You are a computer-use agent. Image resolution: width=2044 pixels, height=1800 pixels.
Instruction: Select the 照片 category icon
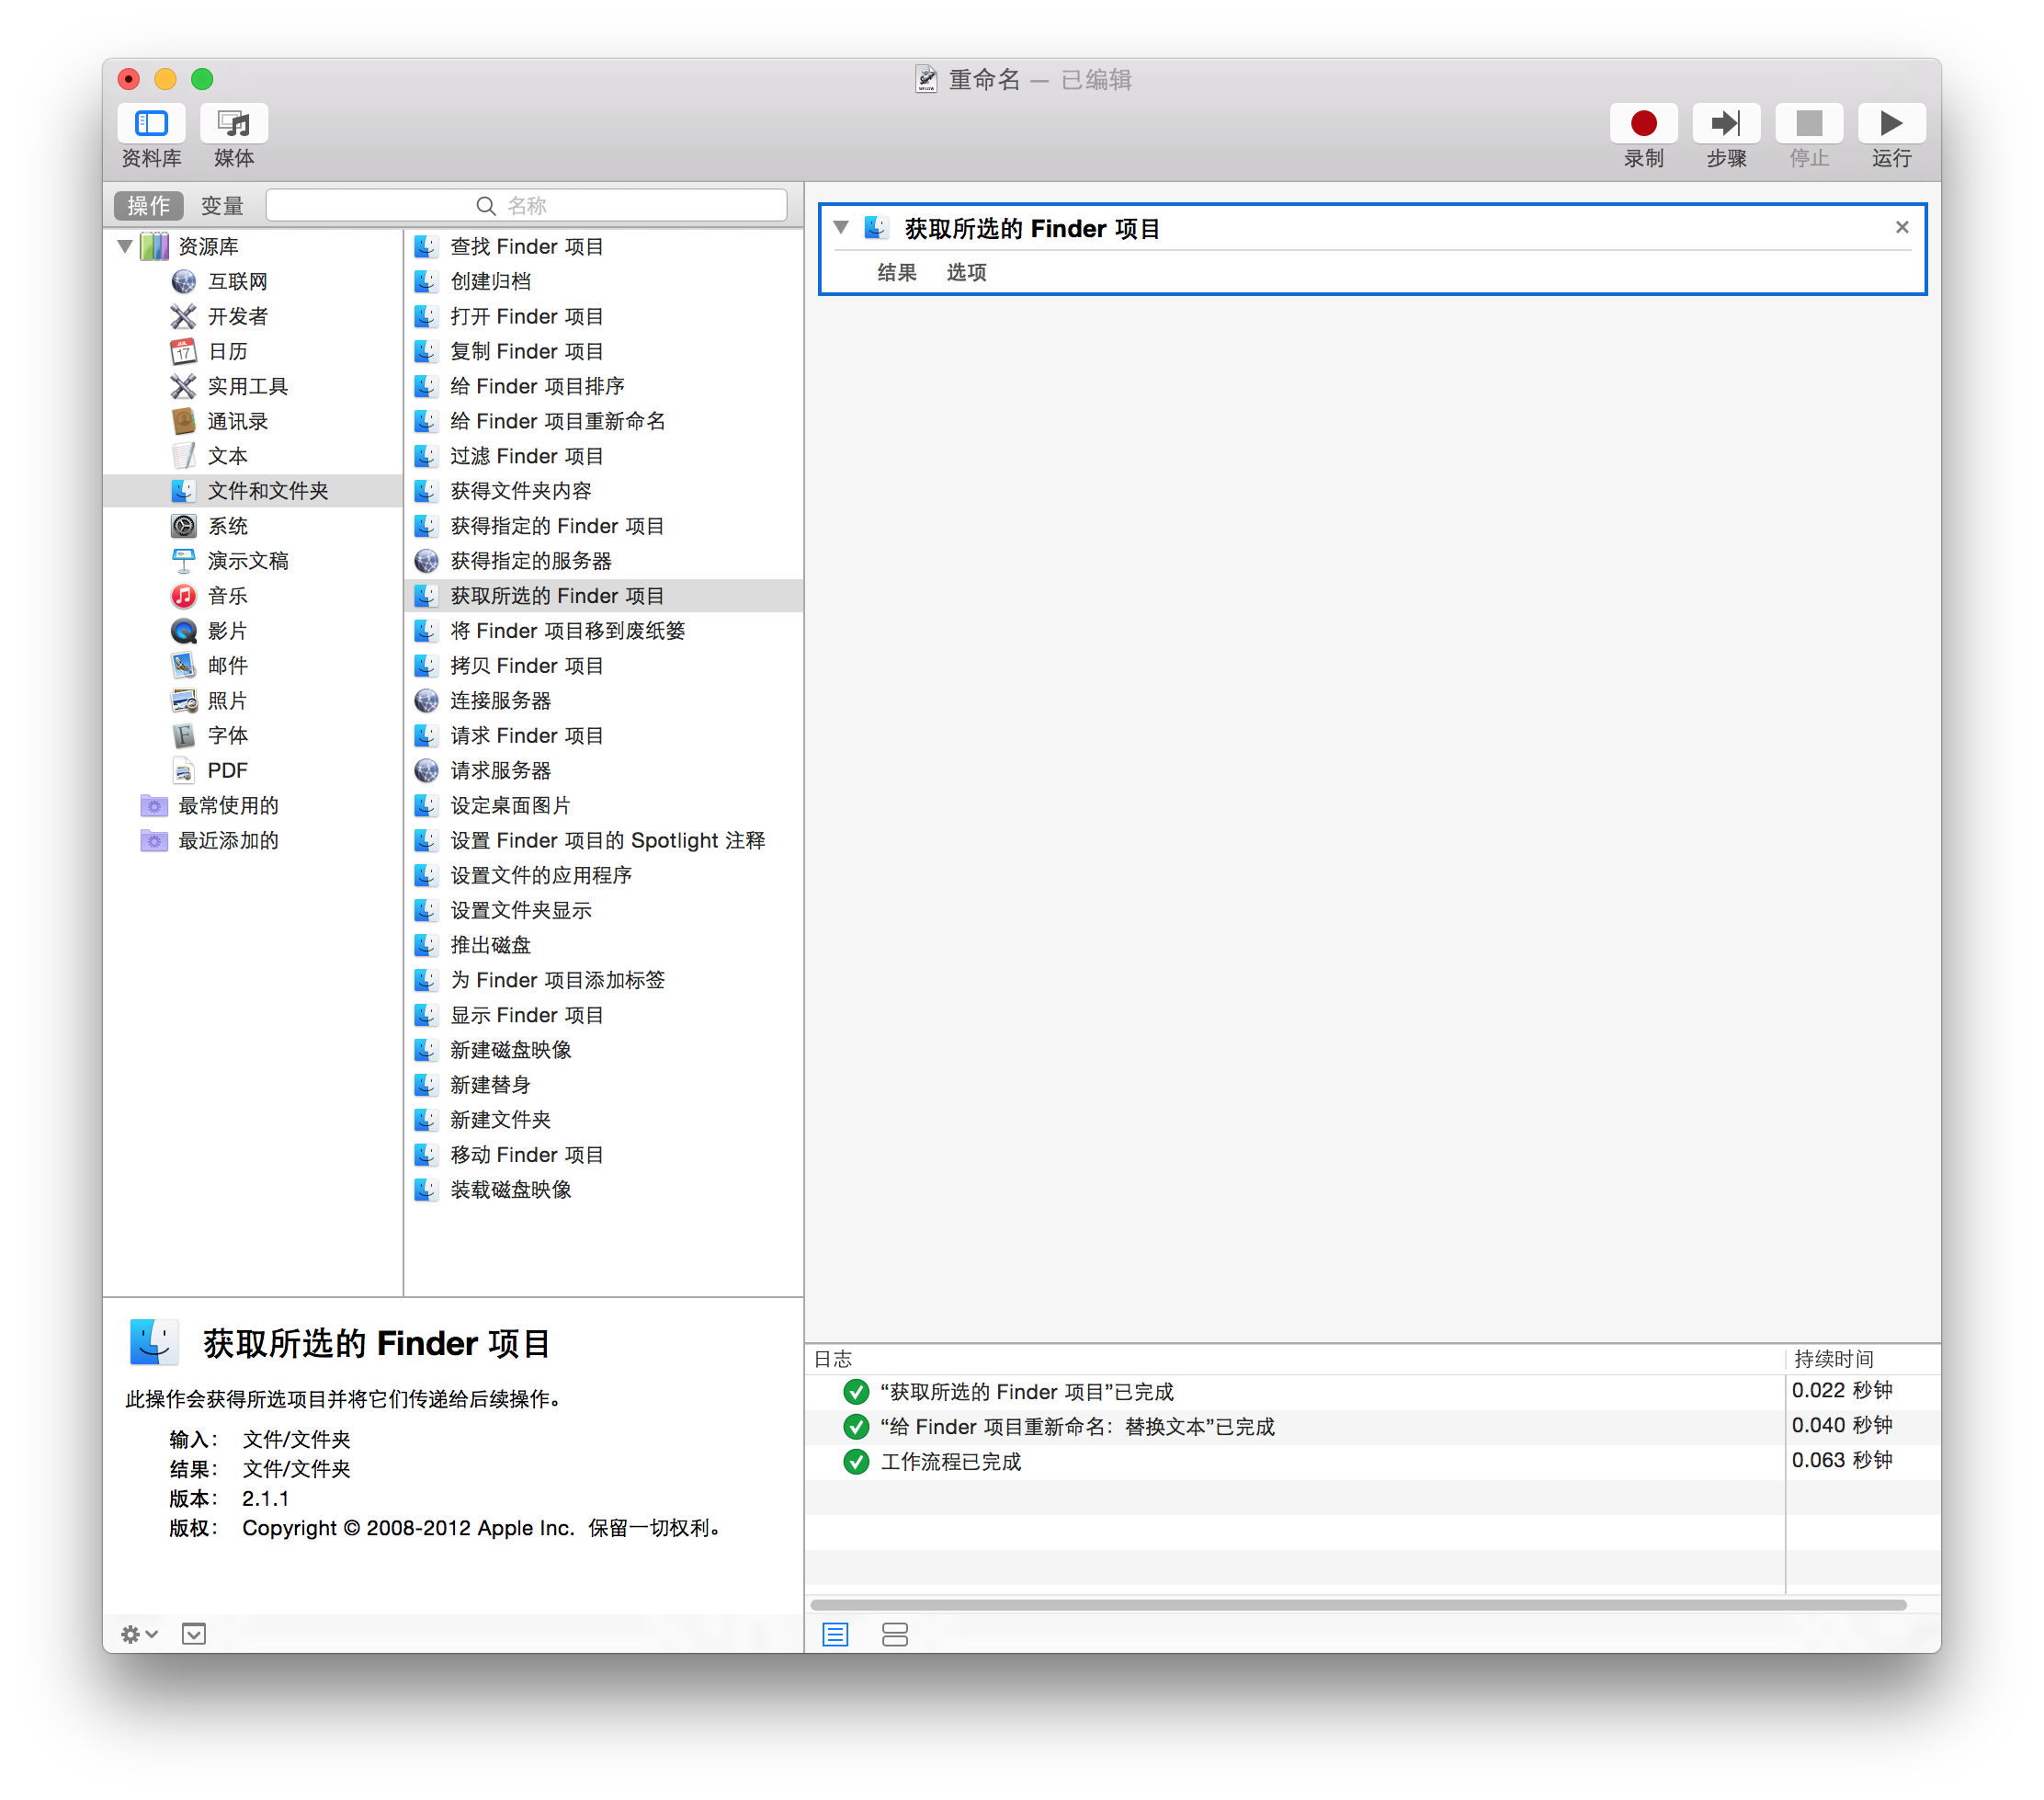[183, 700]
